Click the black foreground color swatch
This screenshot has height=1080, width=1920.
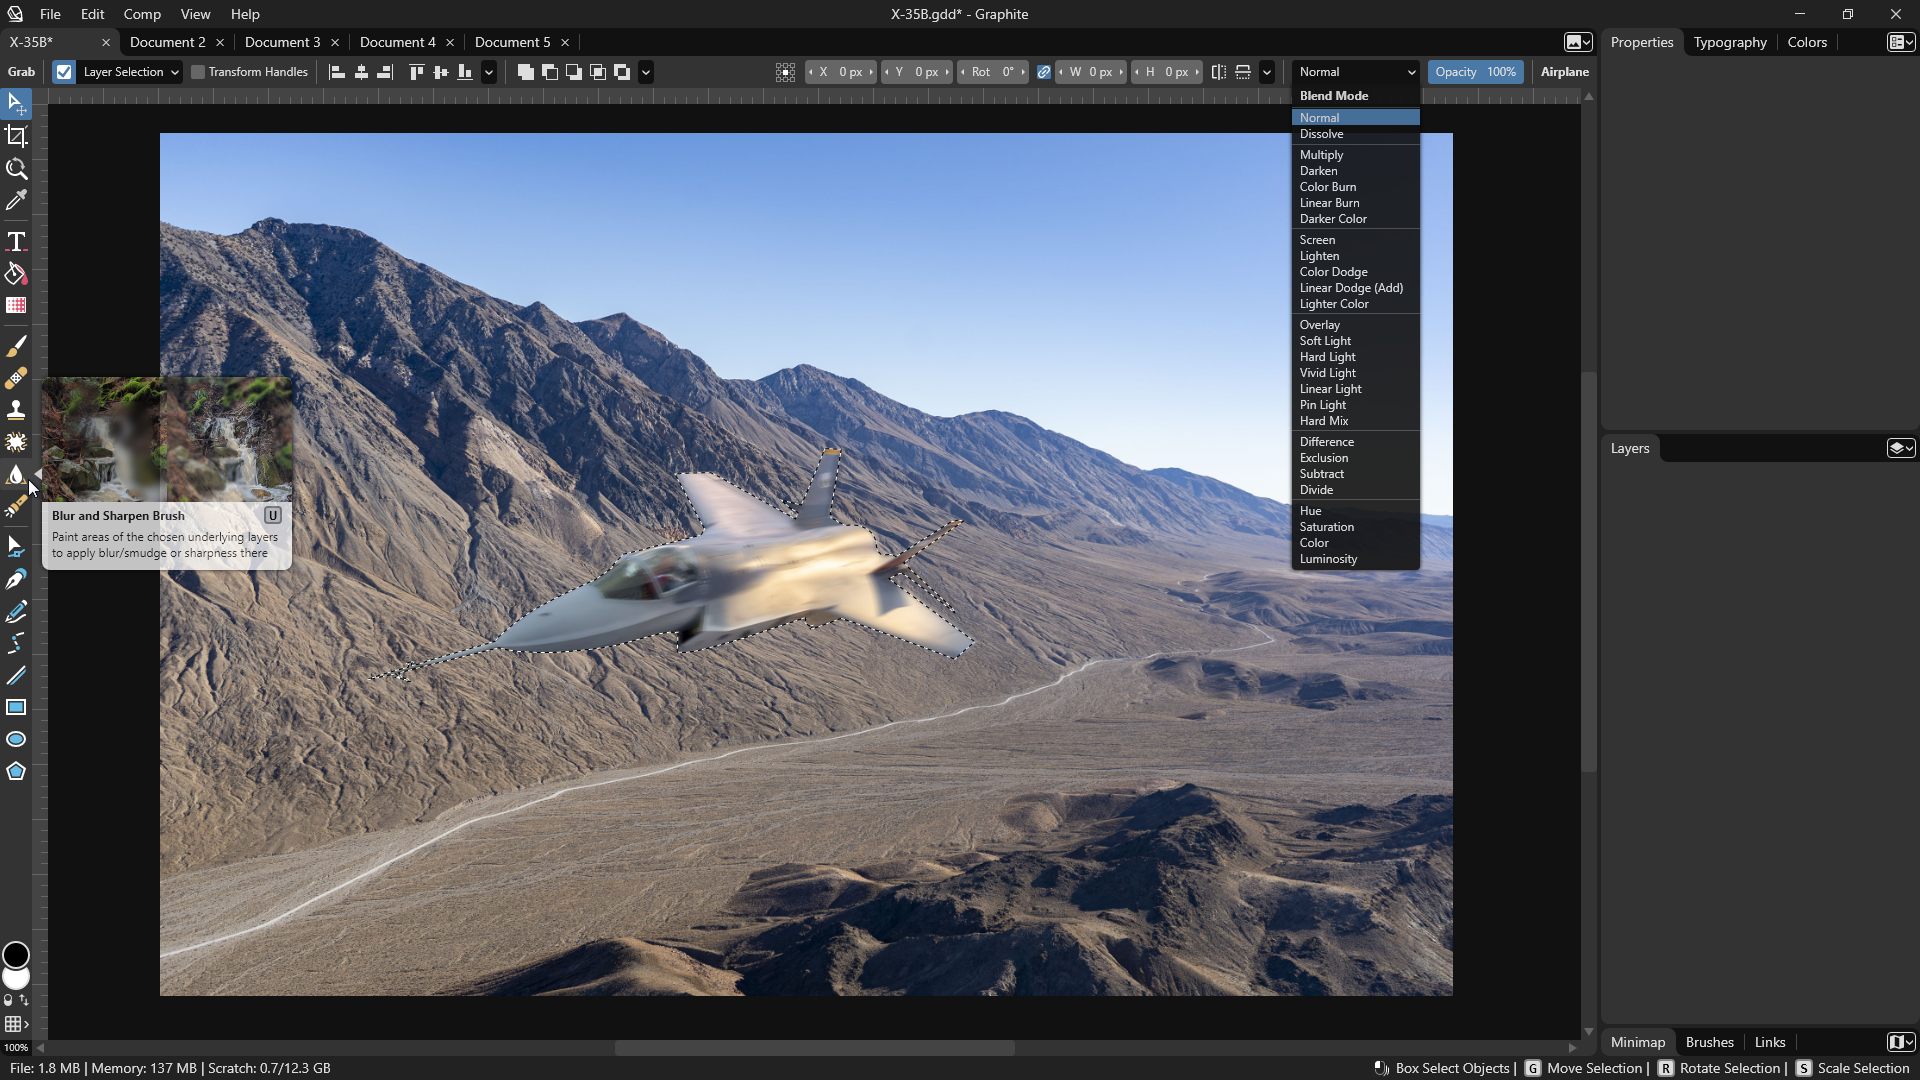click(x=16, y=954)
